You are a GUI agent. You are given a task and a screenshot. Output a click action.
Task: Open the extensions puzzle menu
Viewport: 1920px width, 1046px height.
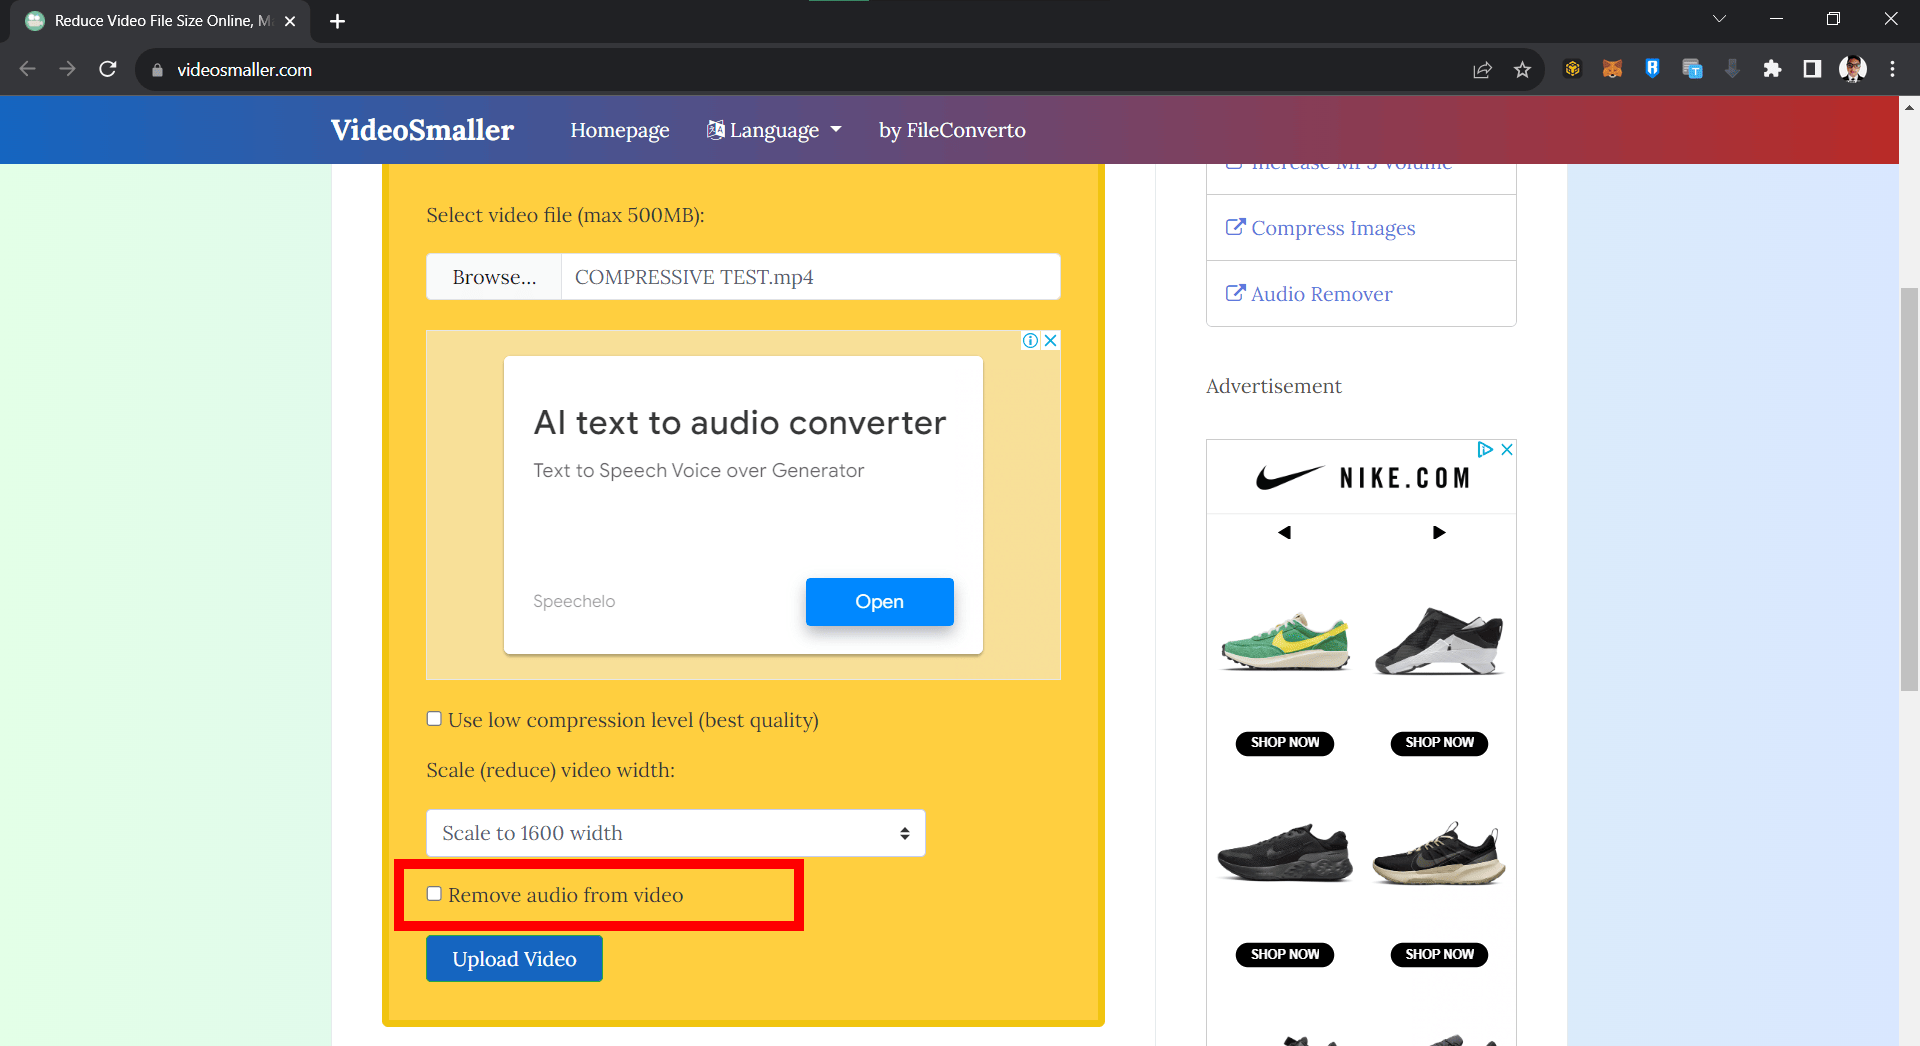point(1773,69)
